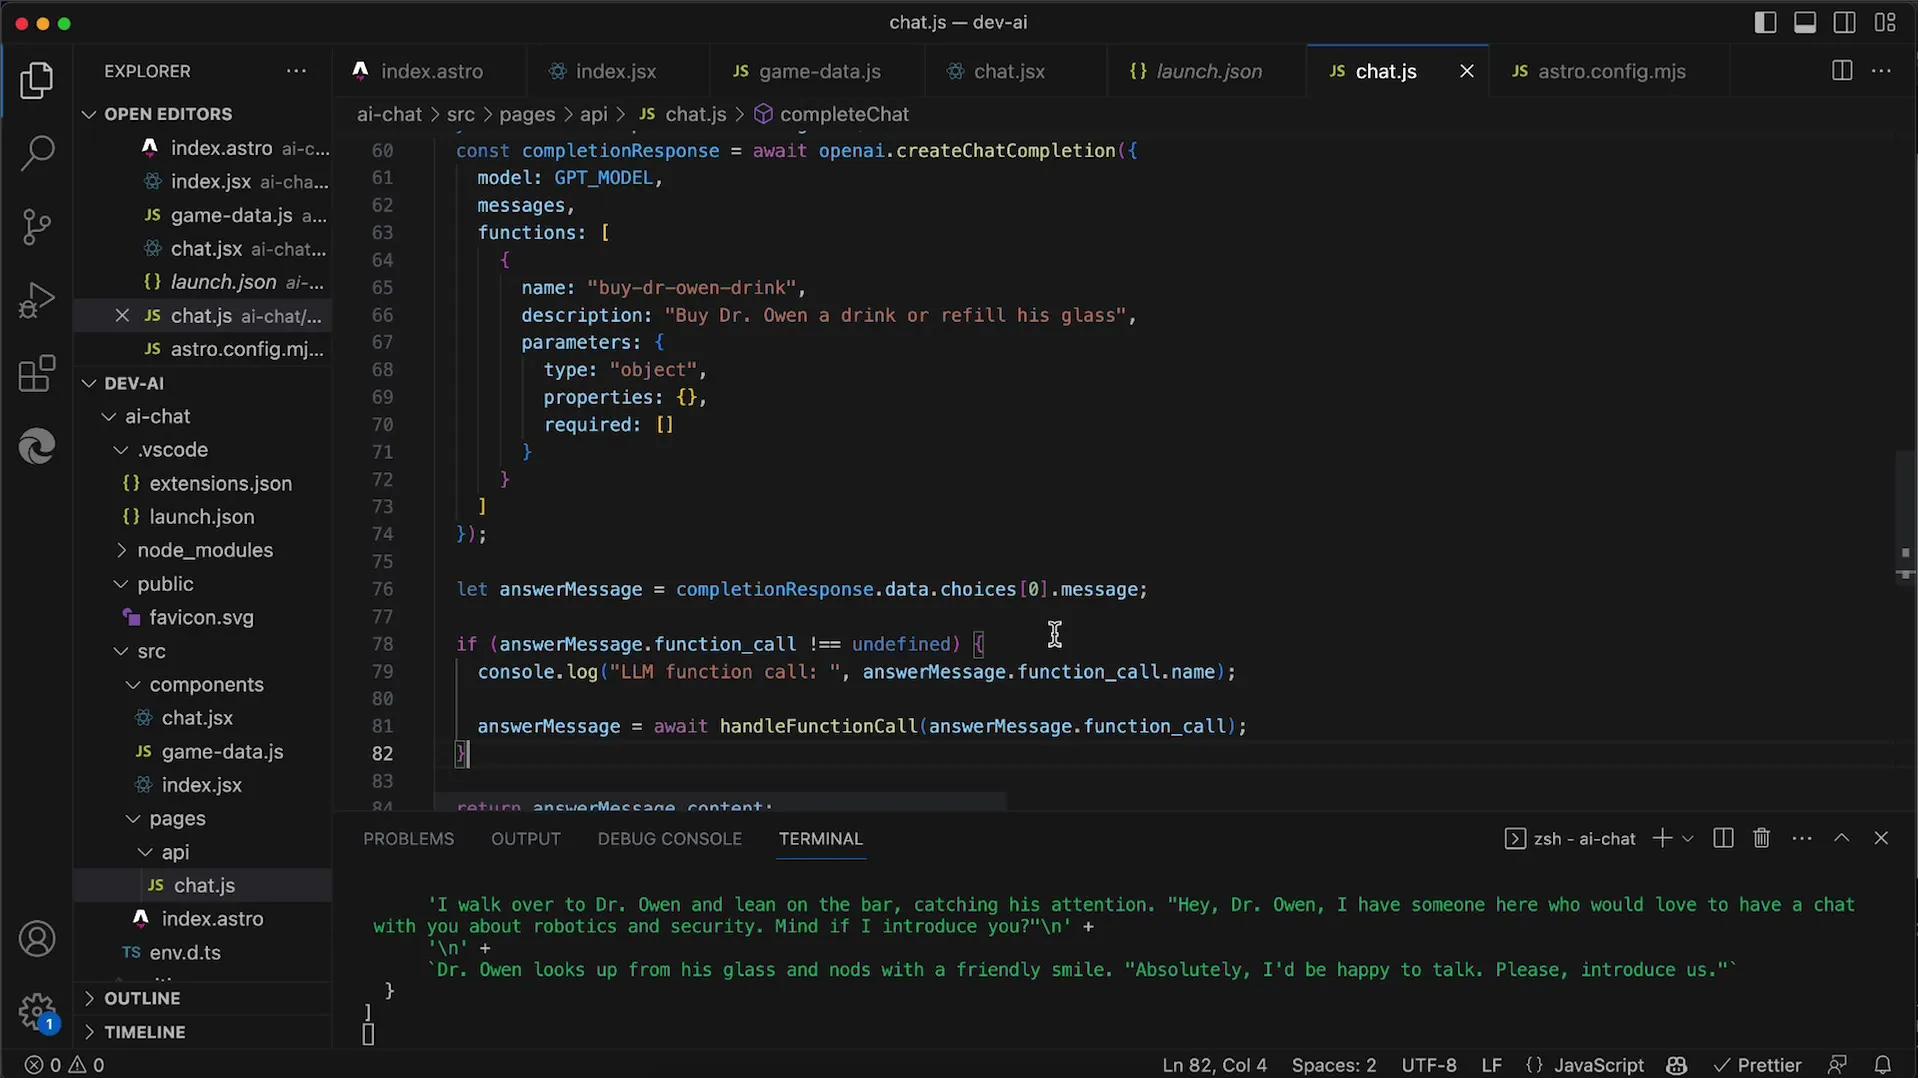Open the Edge browser tools icon

(37, 446)
